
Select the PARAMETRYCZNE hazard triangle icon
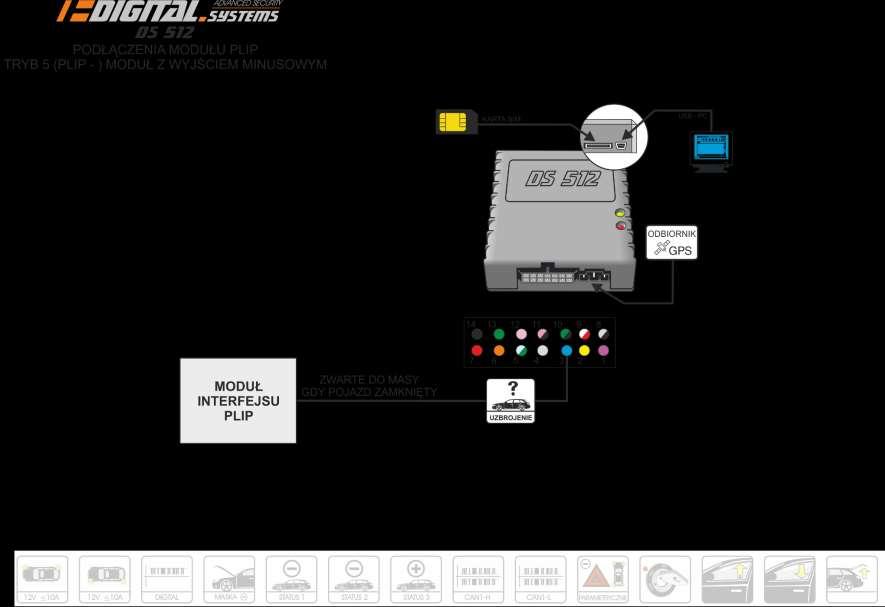tap(603, 579)
